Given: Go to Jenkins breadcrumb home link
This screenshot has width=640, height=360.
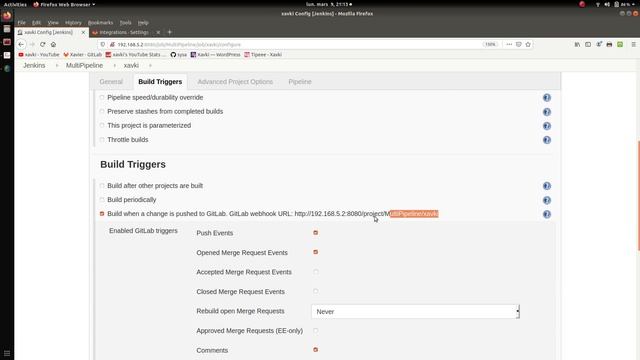Looking at the screenshot, I should click(x=34, y=65).
